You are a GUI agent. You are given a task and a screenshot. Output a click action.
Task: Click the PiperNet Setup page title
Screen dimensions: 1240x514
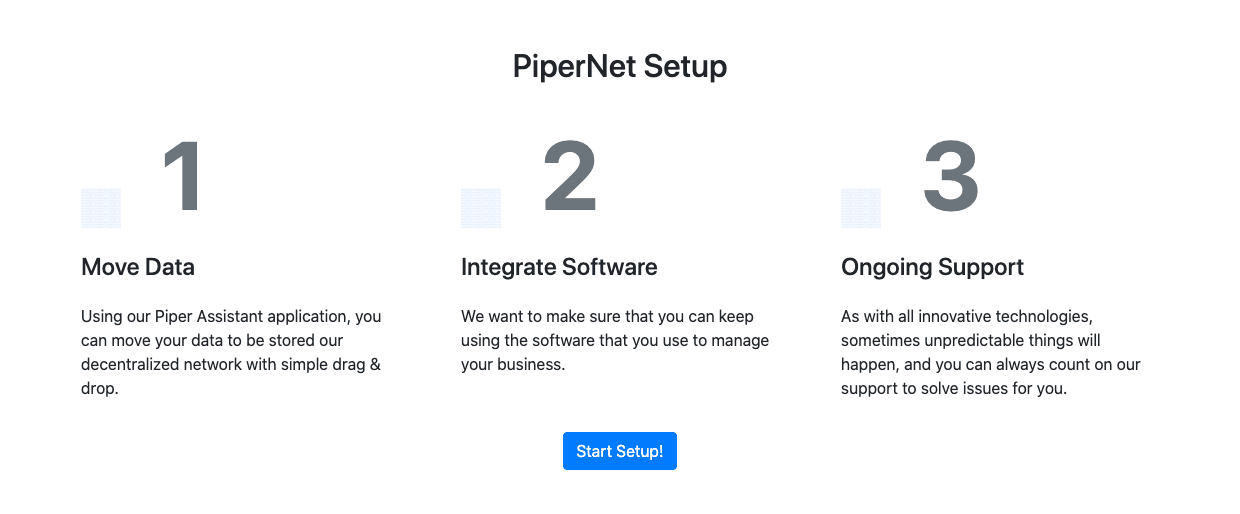click(620, 66)
